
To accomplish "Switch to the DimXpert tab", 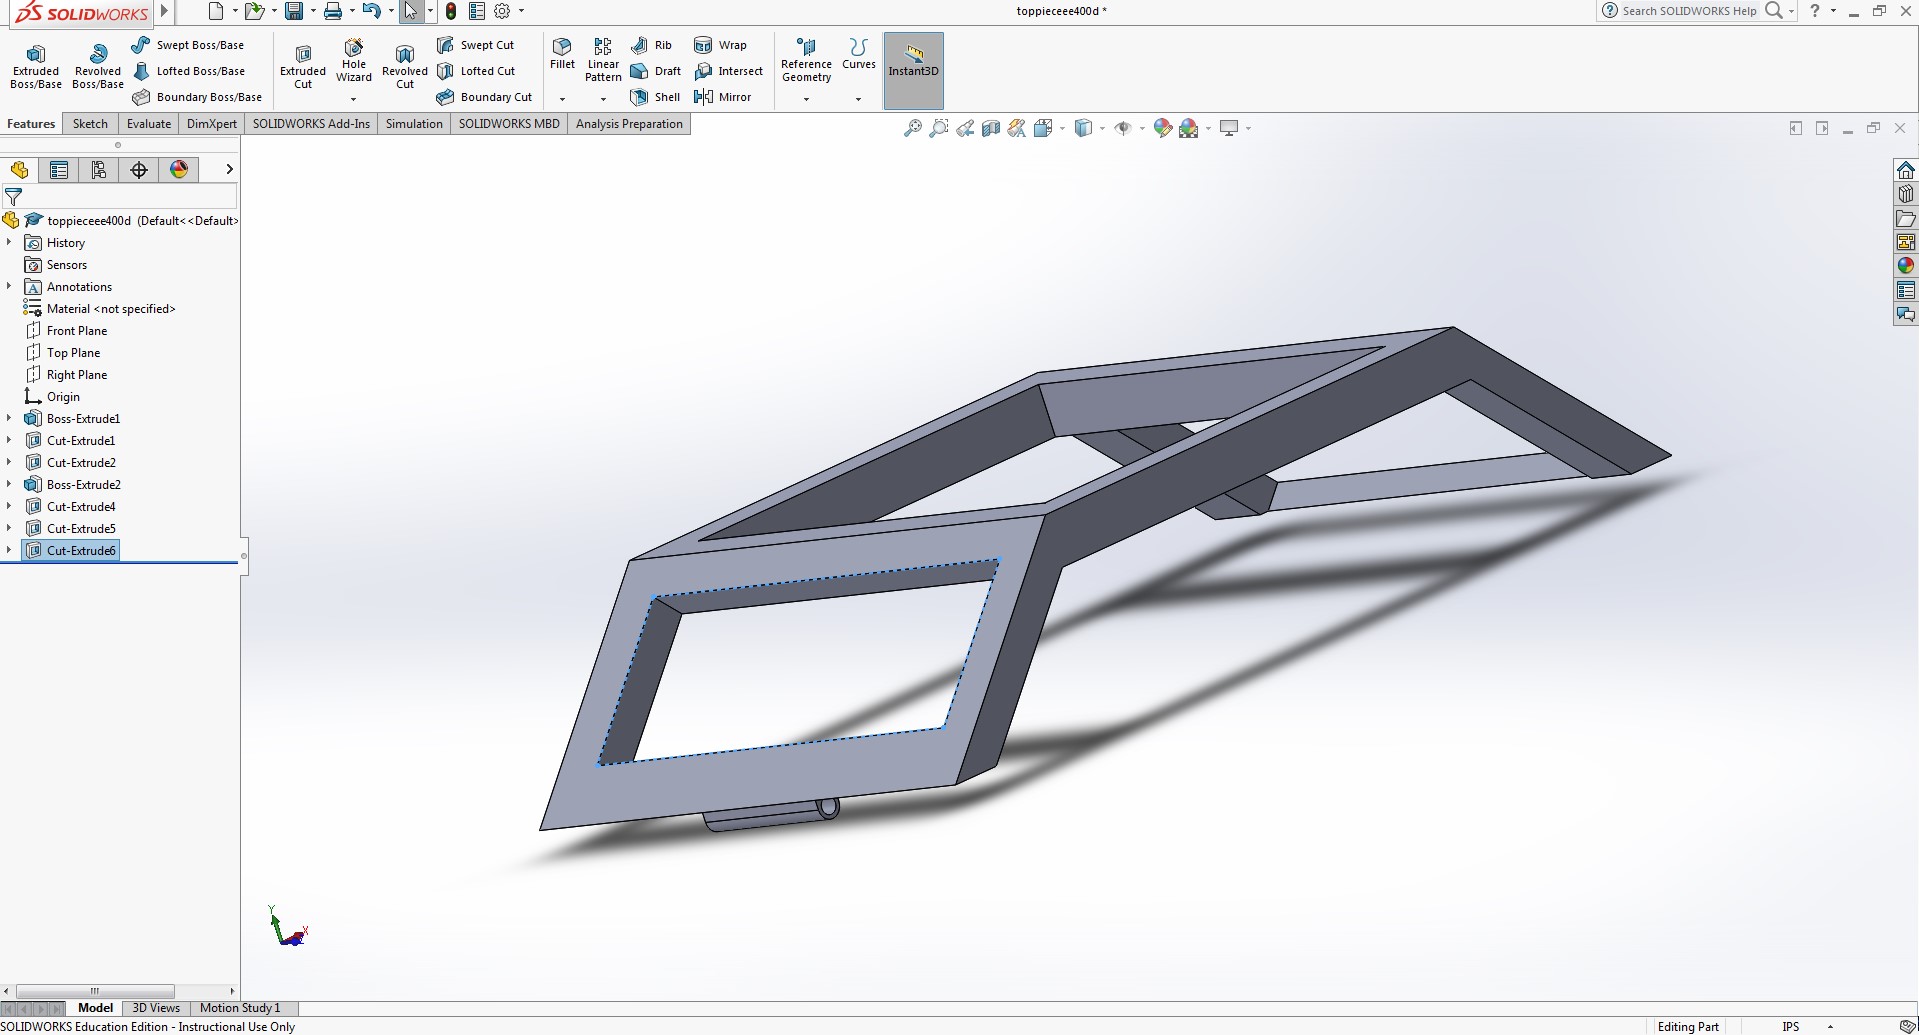I will (212, 124).
